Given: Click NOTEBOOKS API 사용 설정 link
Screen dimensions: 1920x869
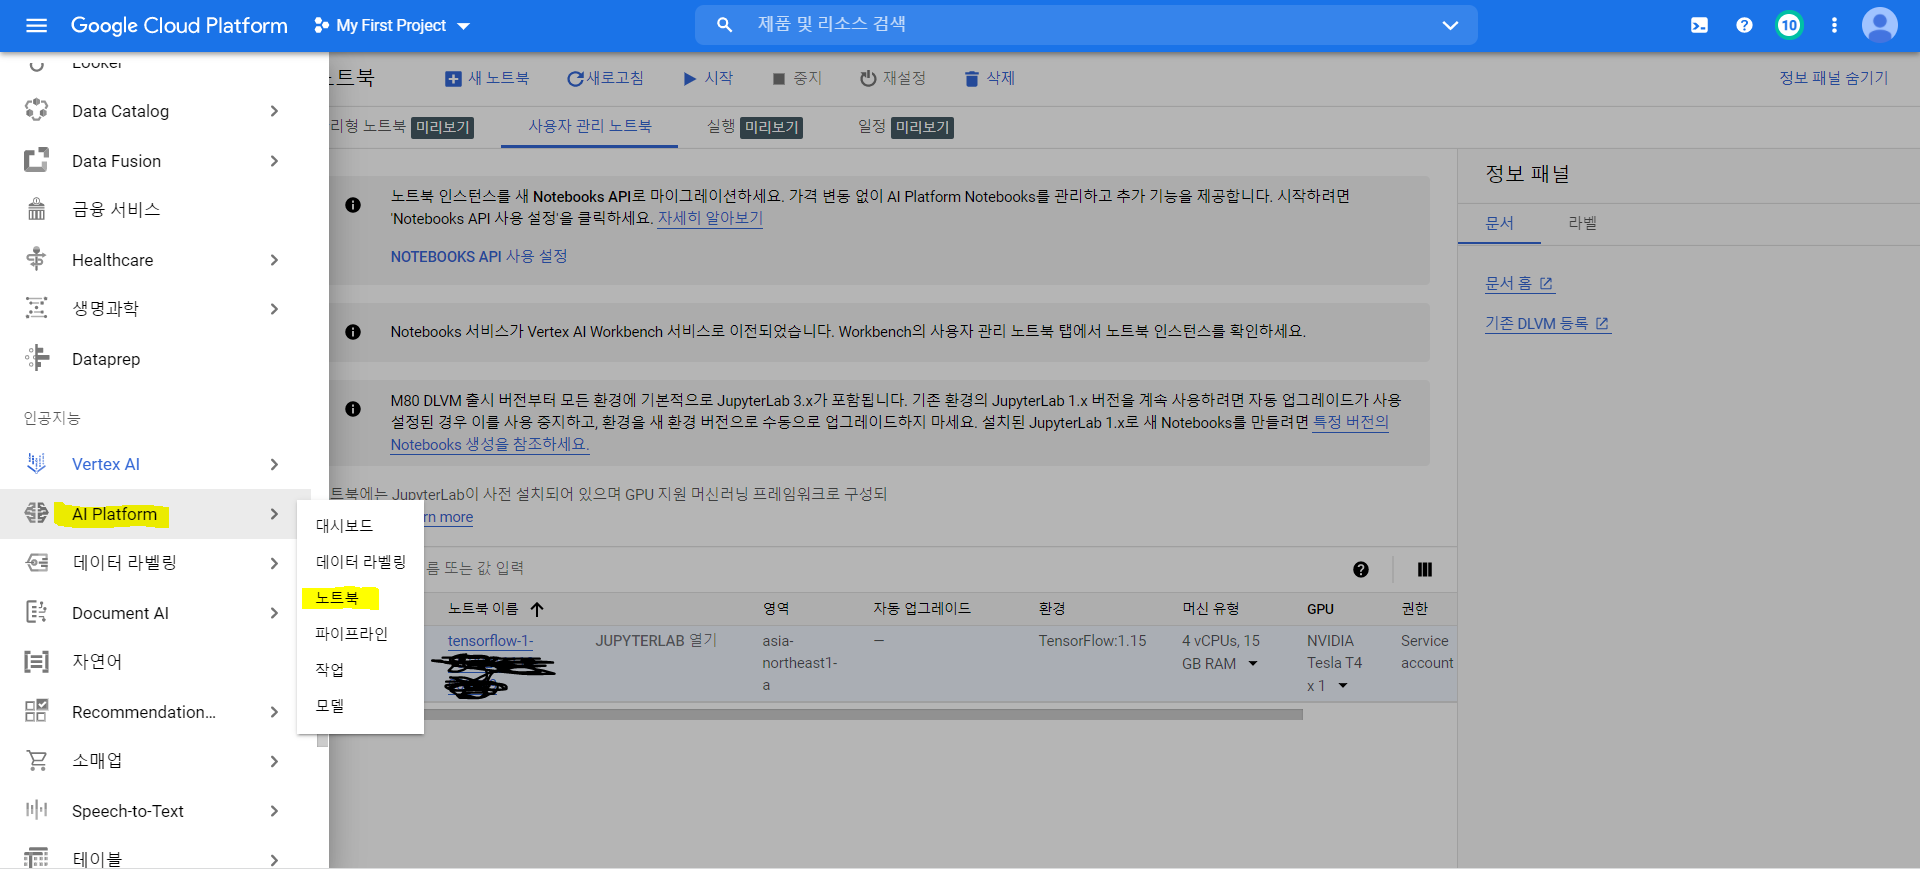Looking at the screenshot, I should 479,256.
